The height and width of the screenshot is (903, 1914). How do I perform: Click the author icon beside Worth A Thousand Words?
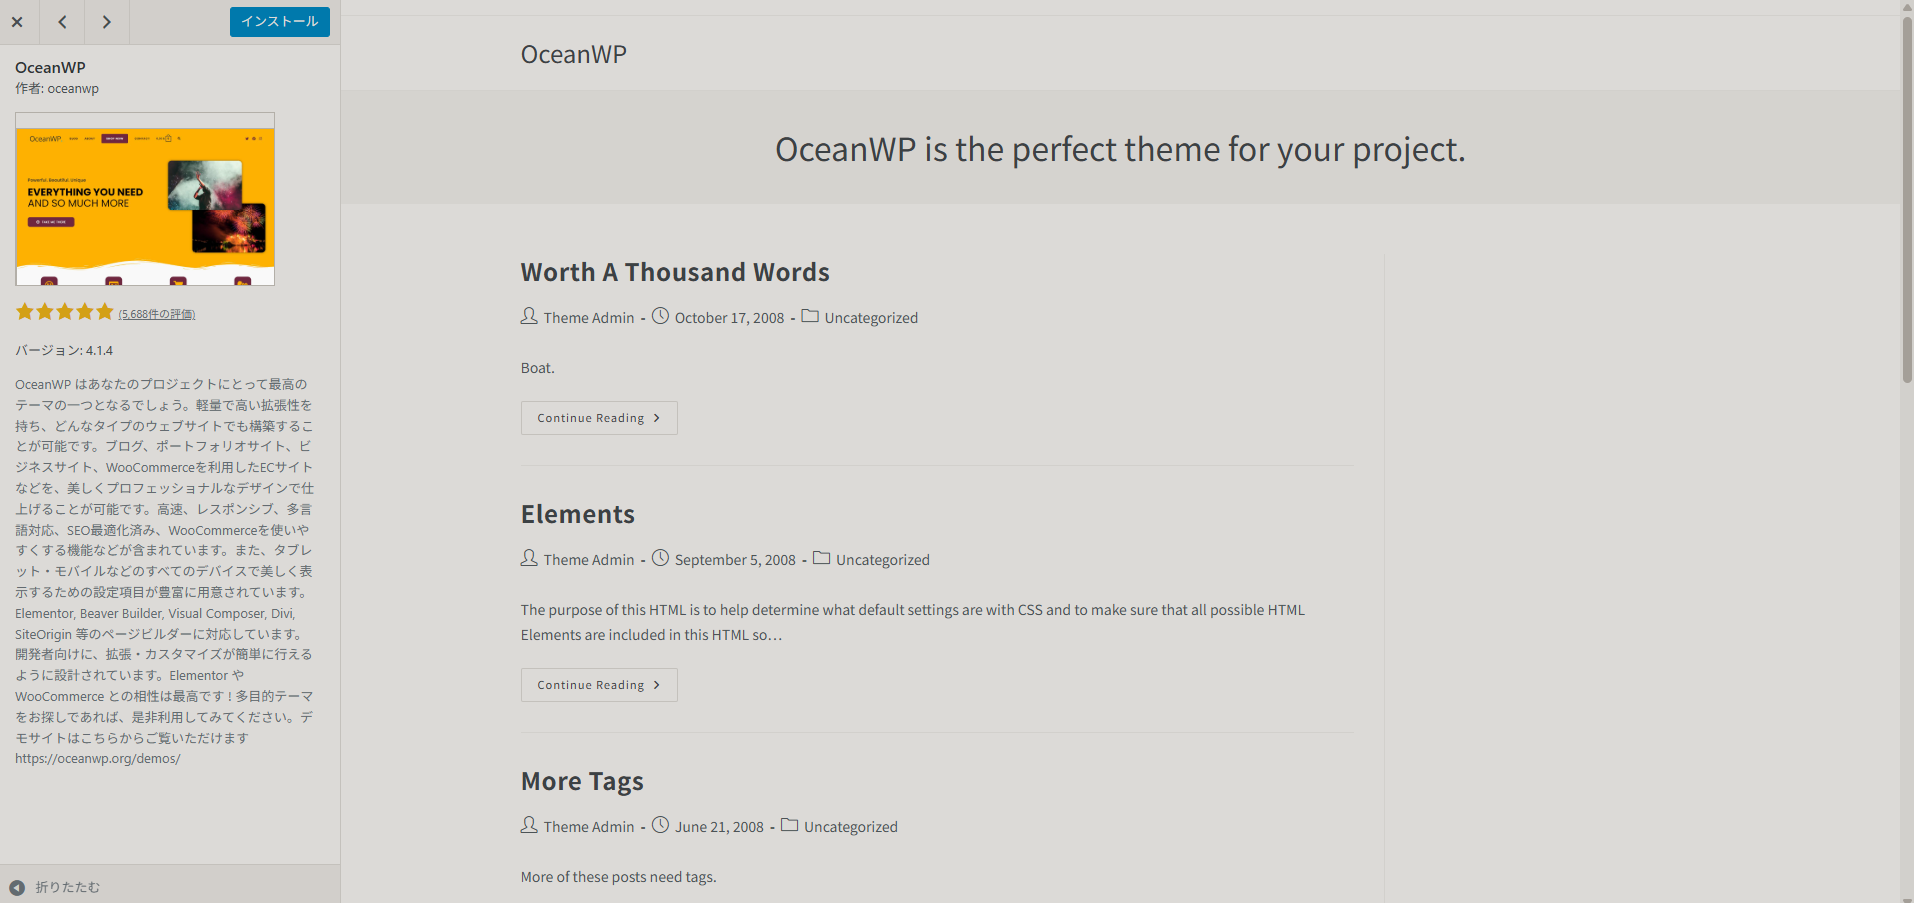coord(529,316)
